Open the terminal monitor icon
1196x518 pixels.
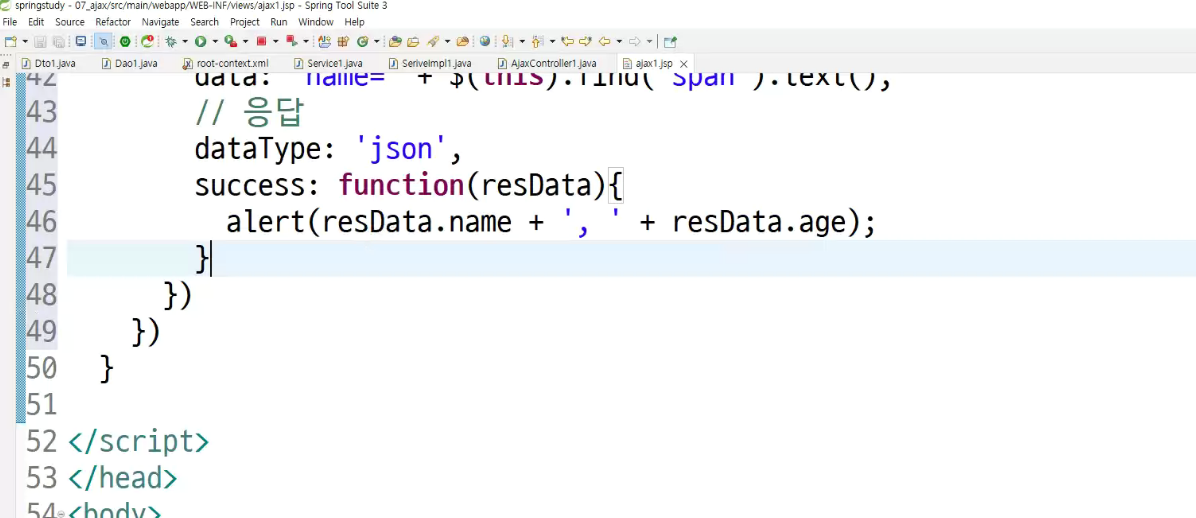pyautogui.click(x=81, y=41)
